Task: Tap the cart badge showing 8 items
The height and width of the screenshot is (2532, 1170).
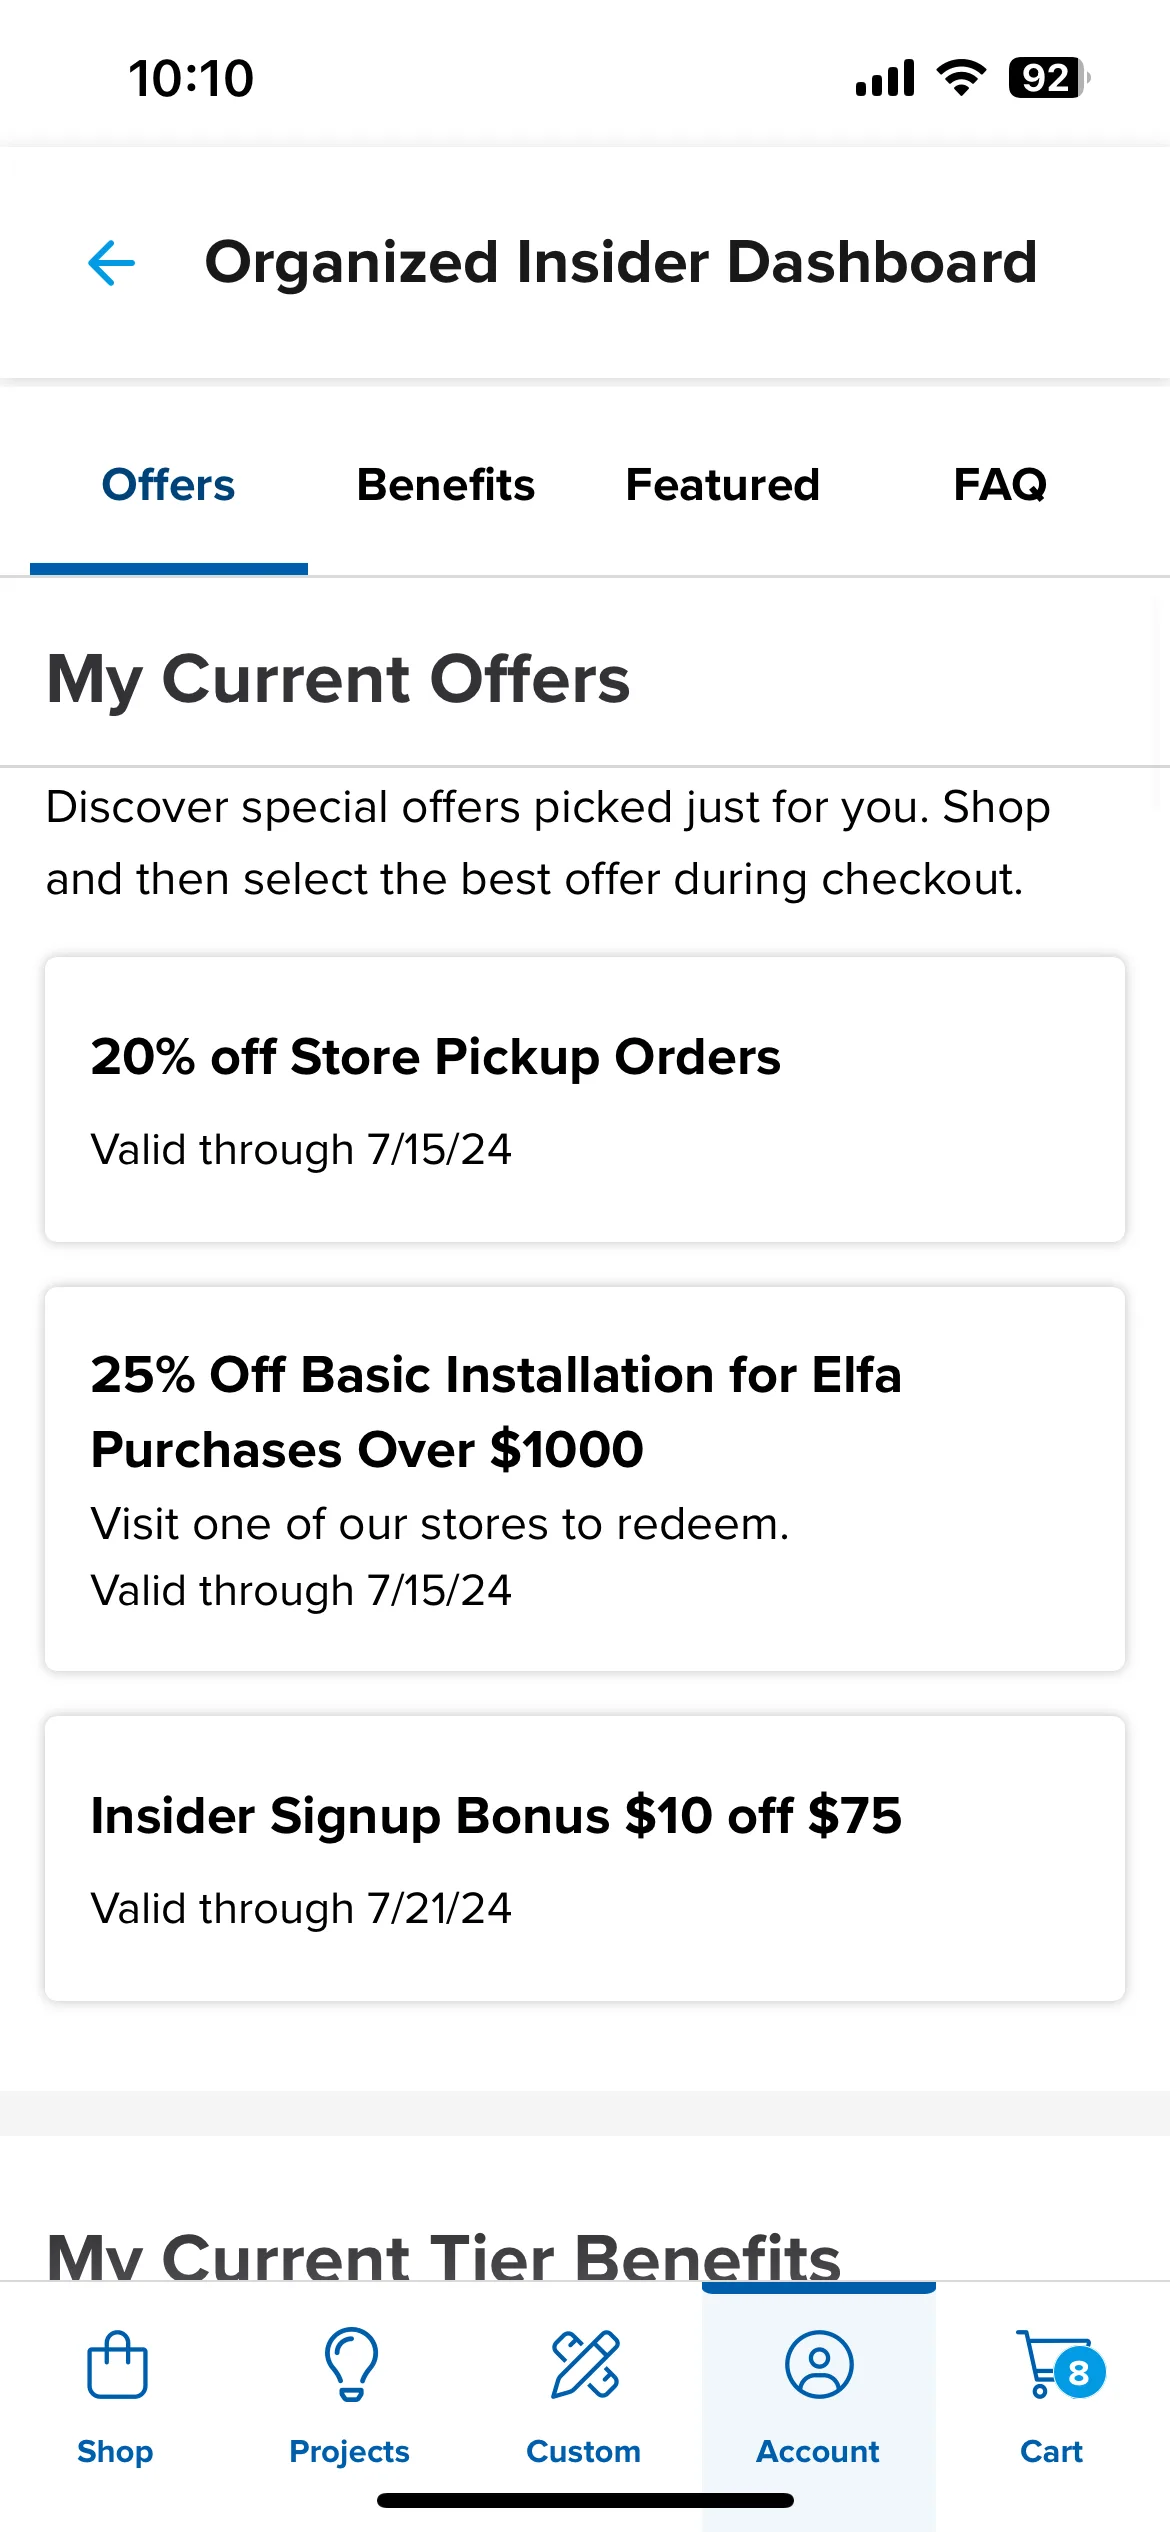Action: 1079,2372
